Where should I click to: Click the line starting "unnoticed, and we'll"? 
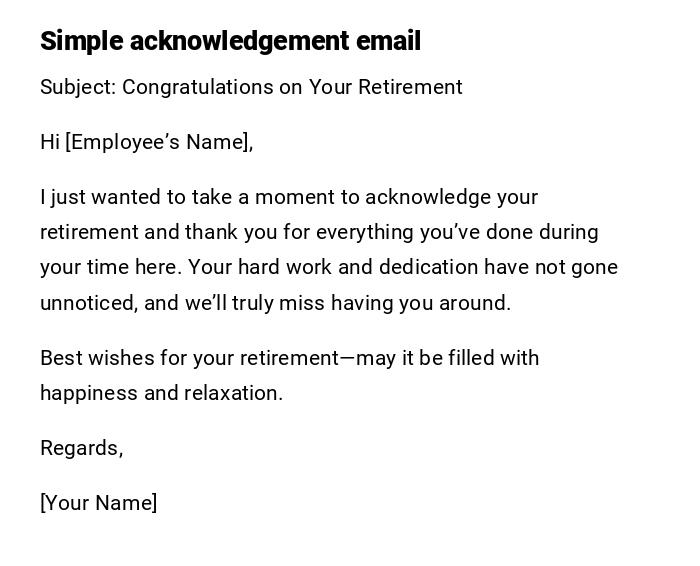[x=275, y=303]
